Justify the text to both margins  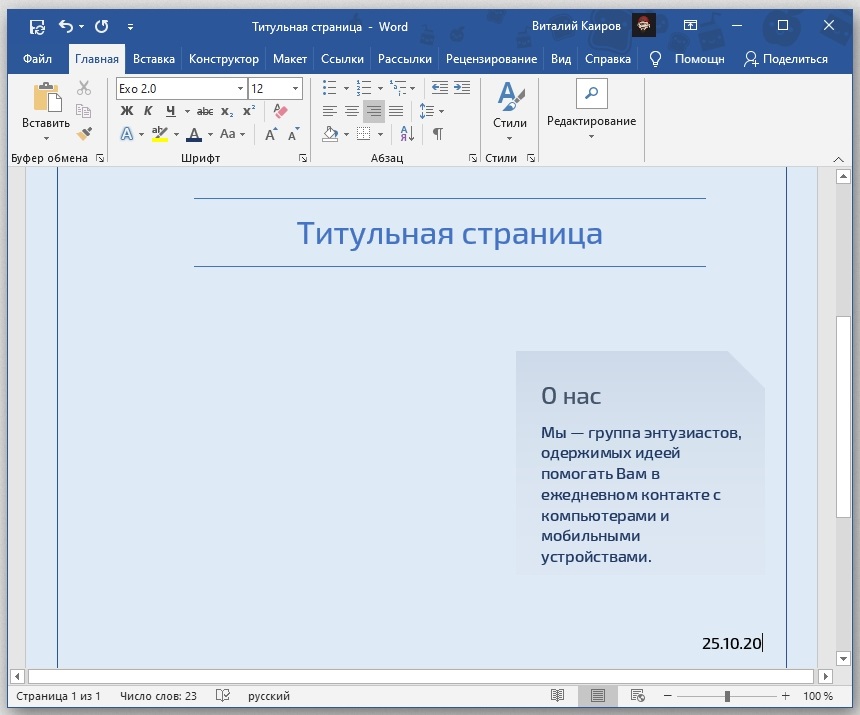point(396,111)
